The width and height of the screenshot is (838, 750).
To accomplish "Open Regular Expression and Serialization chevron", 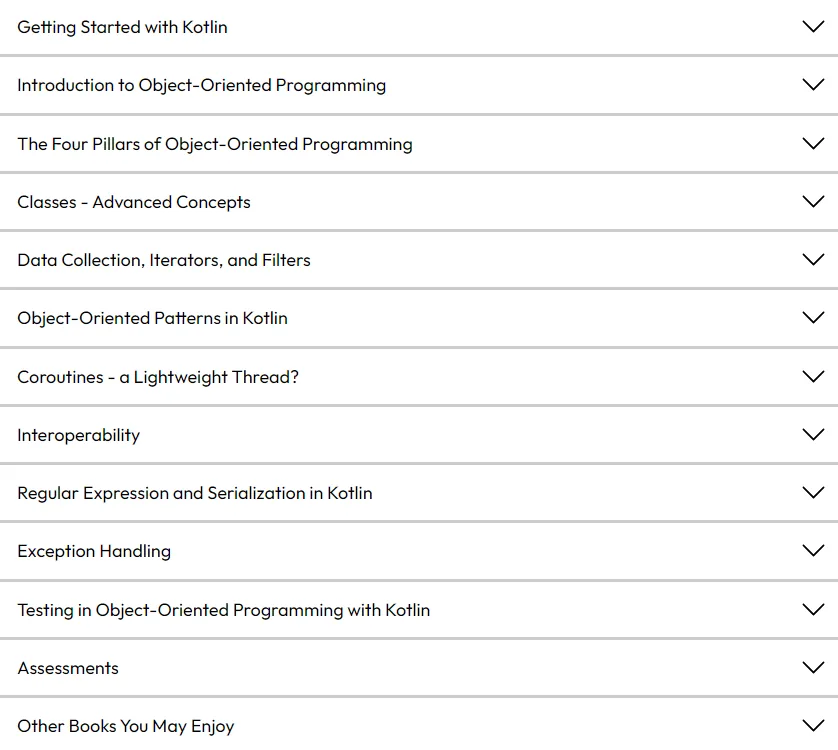I will [x=813, y=493].
